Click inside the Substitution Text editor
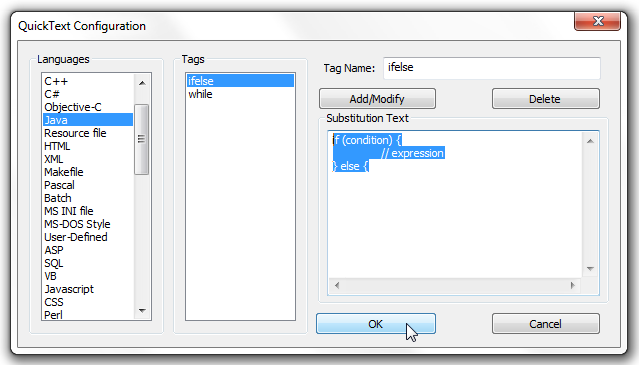The width and height of the screenshot is (639, 365). click(456, 205)
